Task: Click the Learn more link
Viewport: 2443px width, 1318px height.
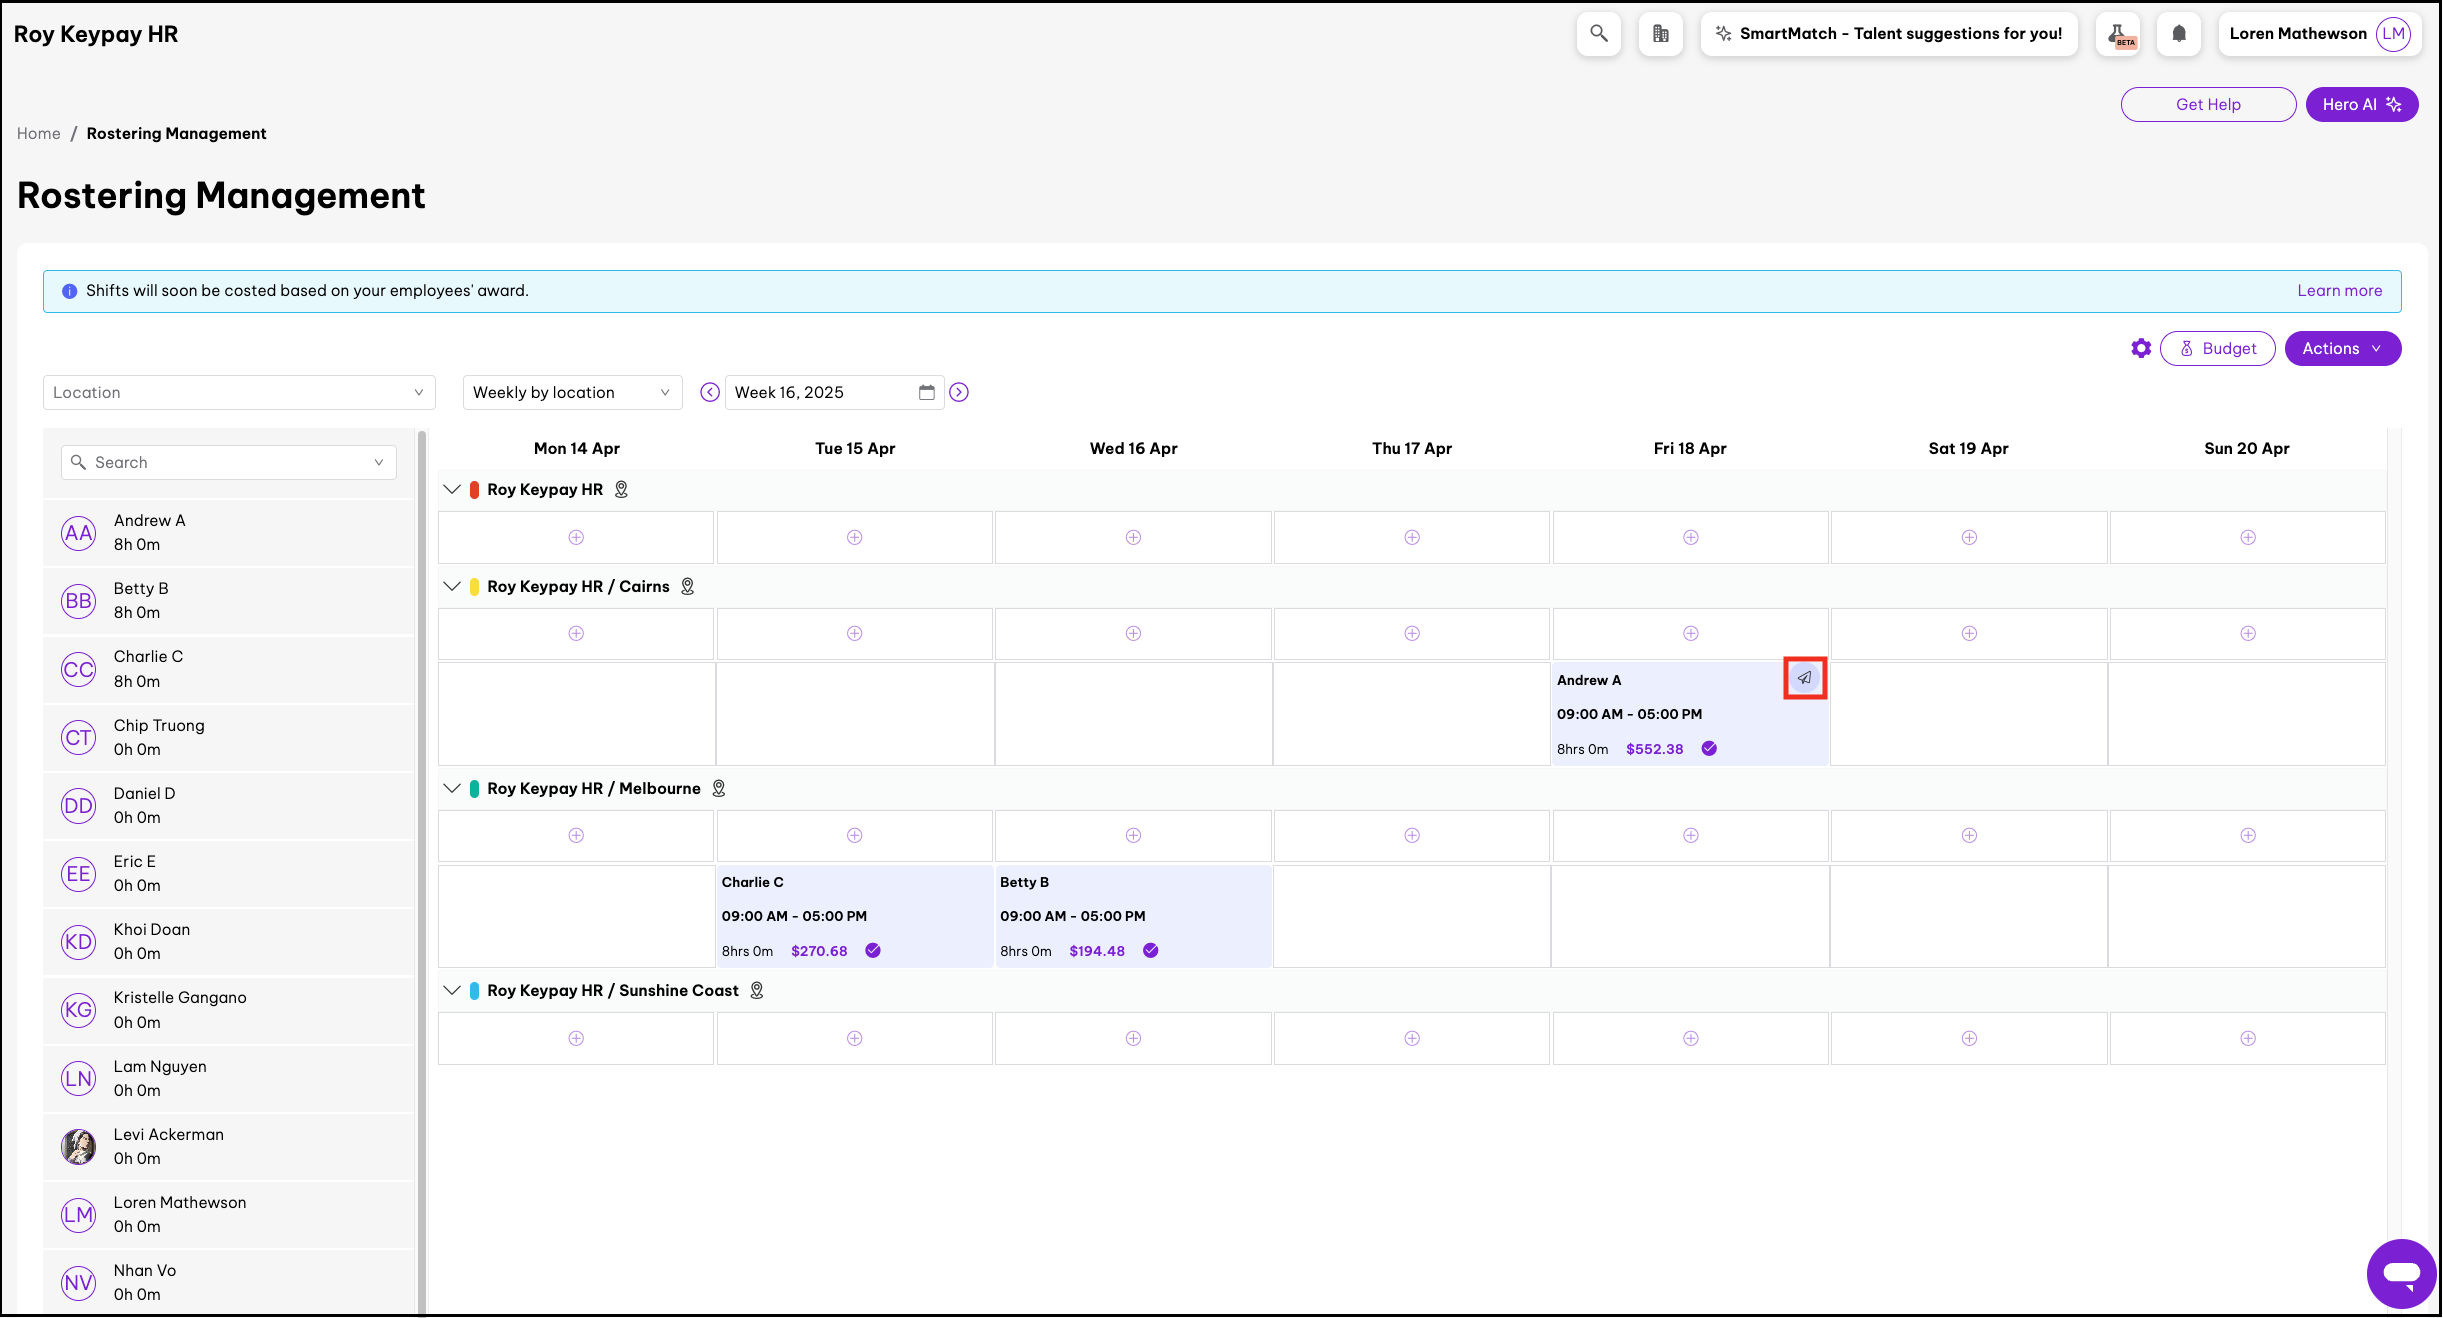Action: tap(2338, 291)
